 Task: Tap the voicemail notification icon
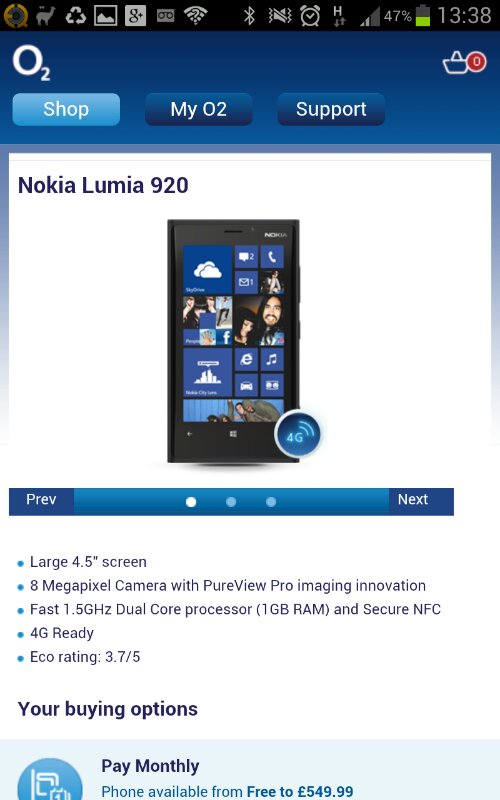click(165, 15)
